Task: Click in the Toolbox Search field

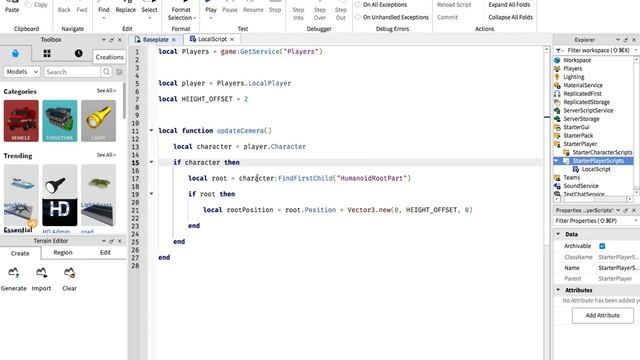Action: click(x=72, y=72)
